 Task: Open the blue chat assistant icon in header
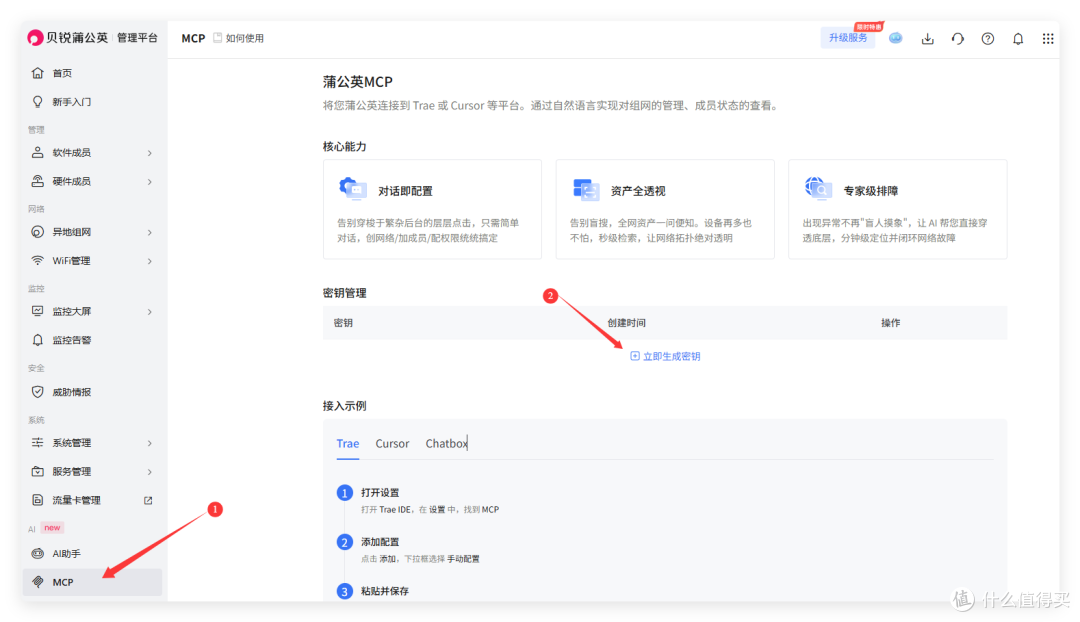[x=895, y=39]
